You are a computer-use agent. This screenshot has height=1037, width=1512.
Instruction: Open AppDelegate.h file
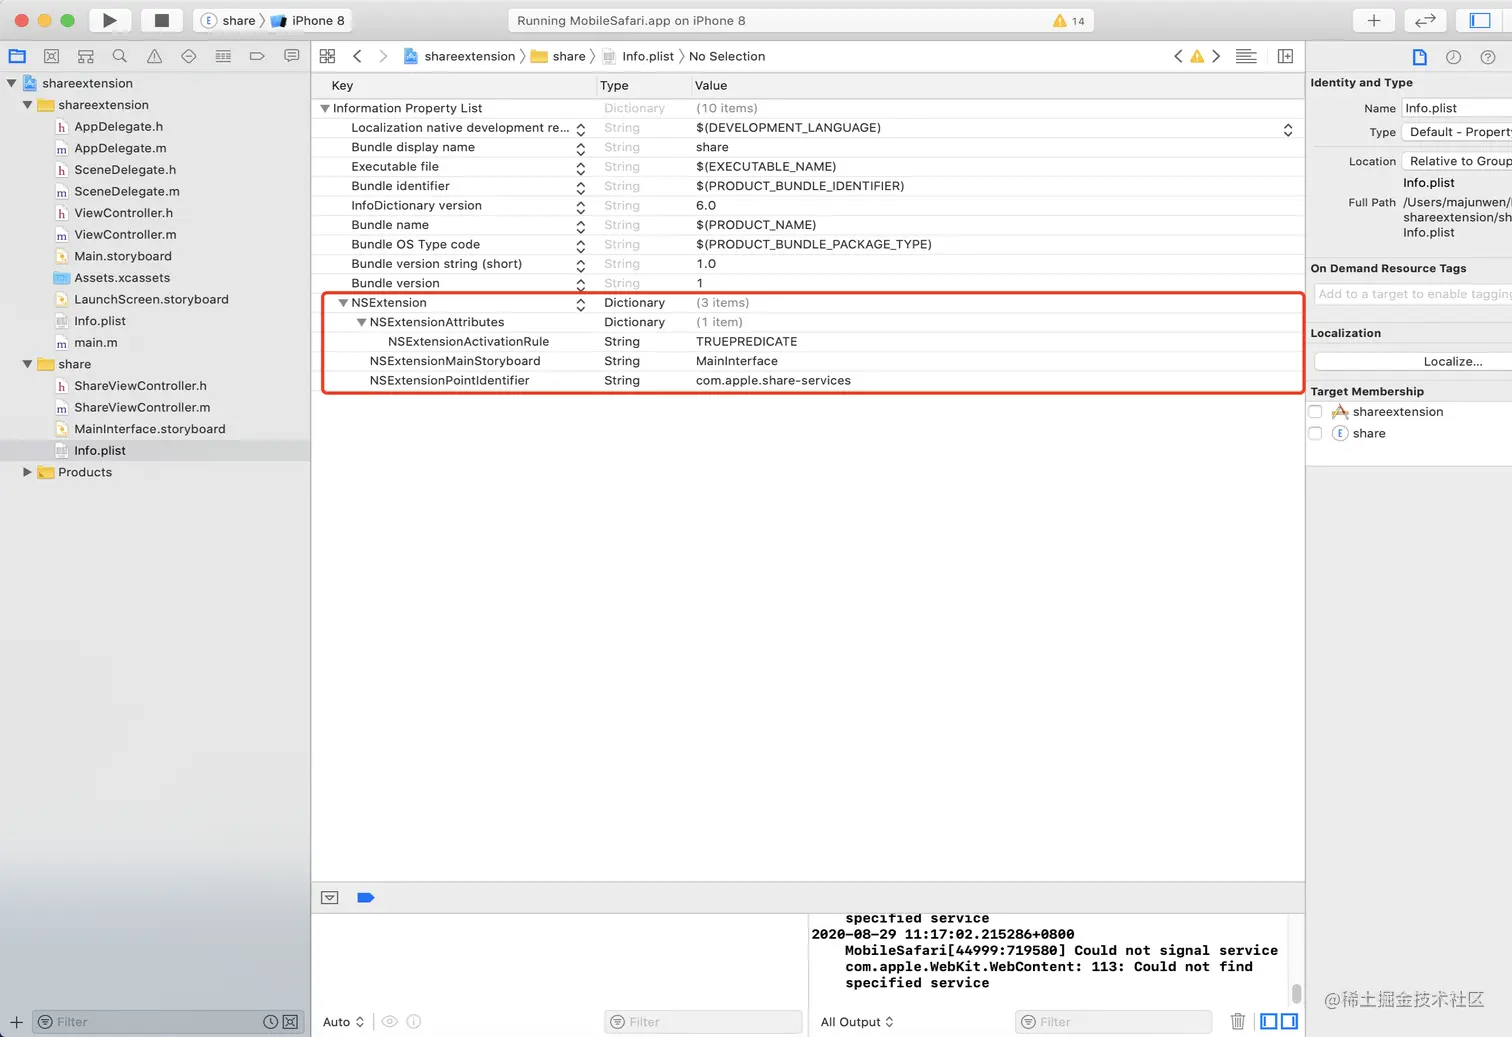tap(118, 127)
